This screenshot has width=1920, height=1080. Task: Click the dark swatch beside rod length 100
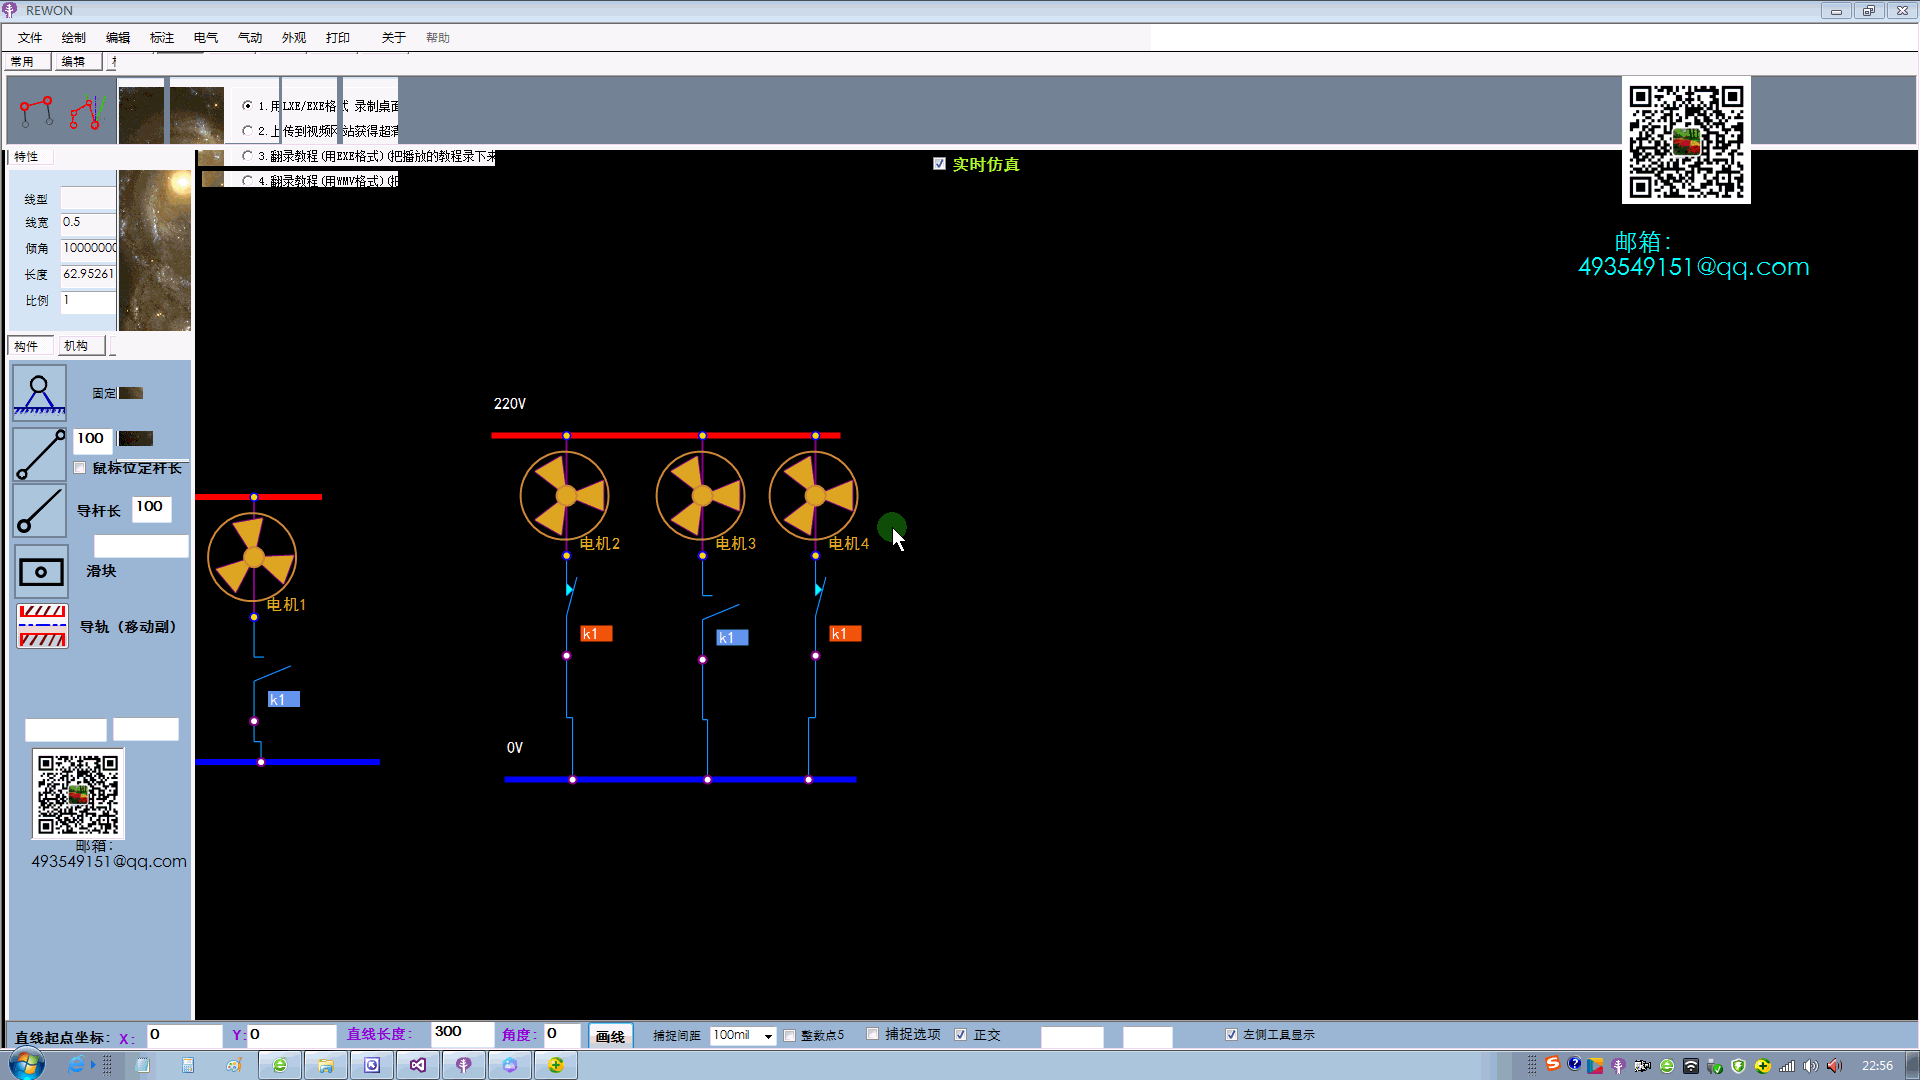[x=136, y=438]
